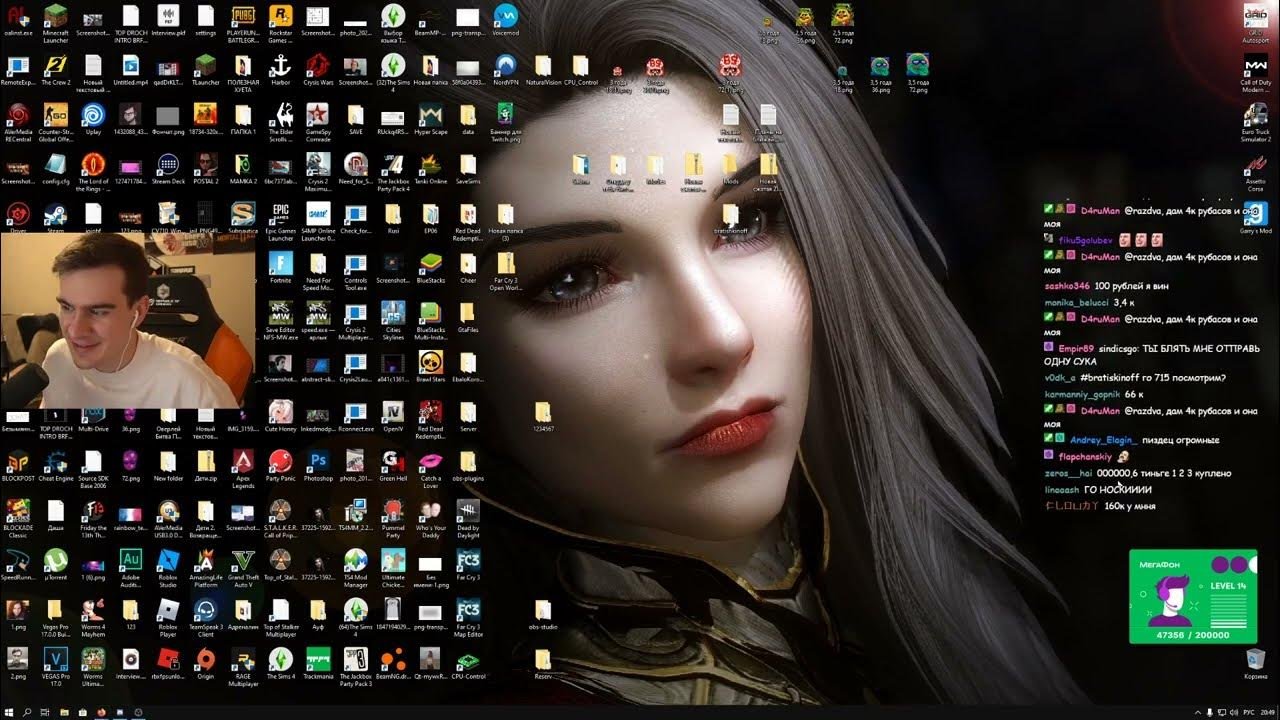
Task: Click the taskbar search icon
Action: coord(27,712)
